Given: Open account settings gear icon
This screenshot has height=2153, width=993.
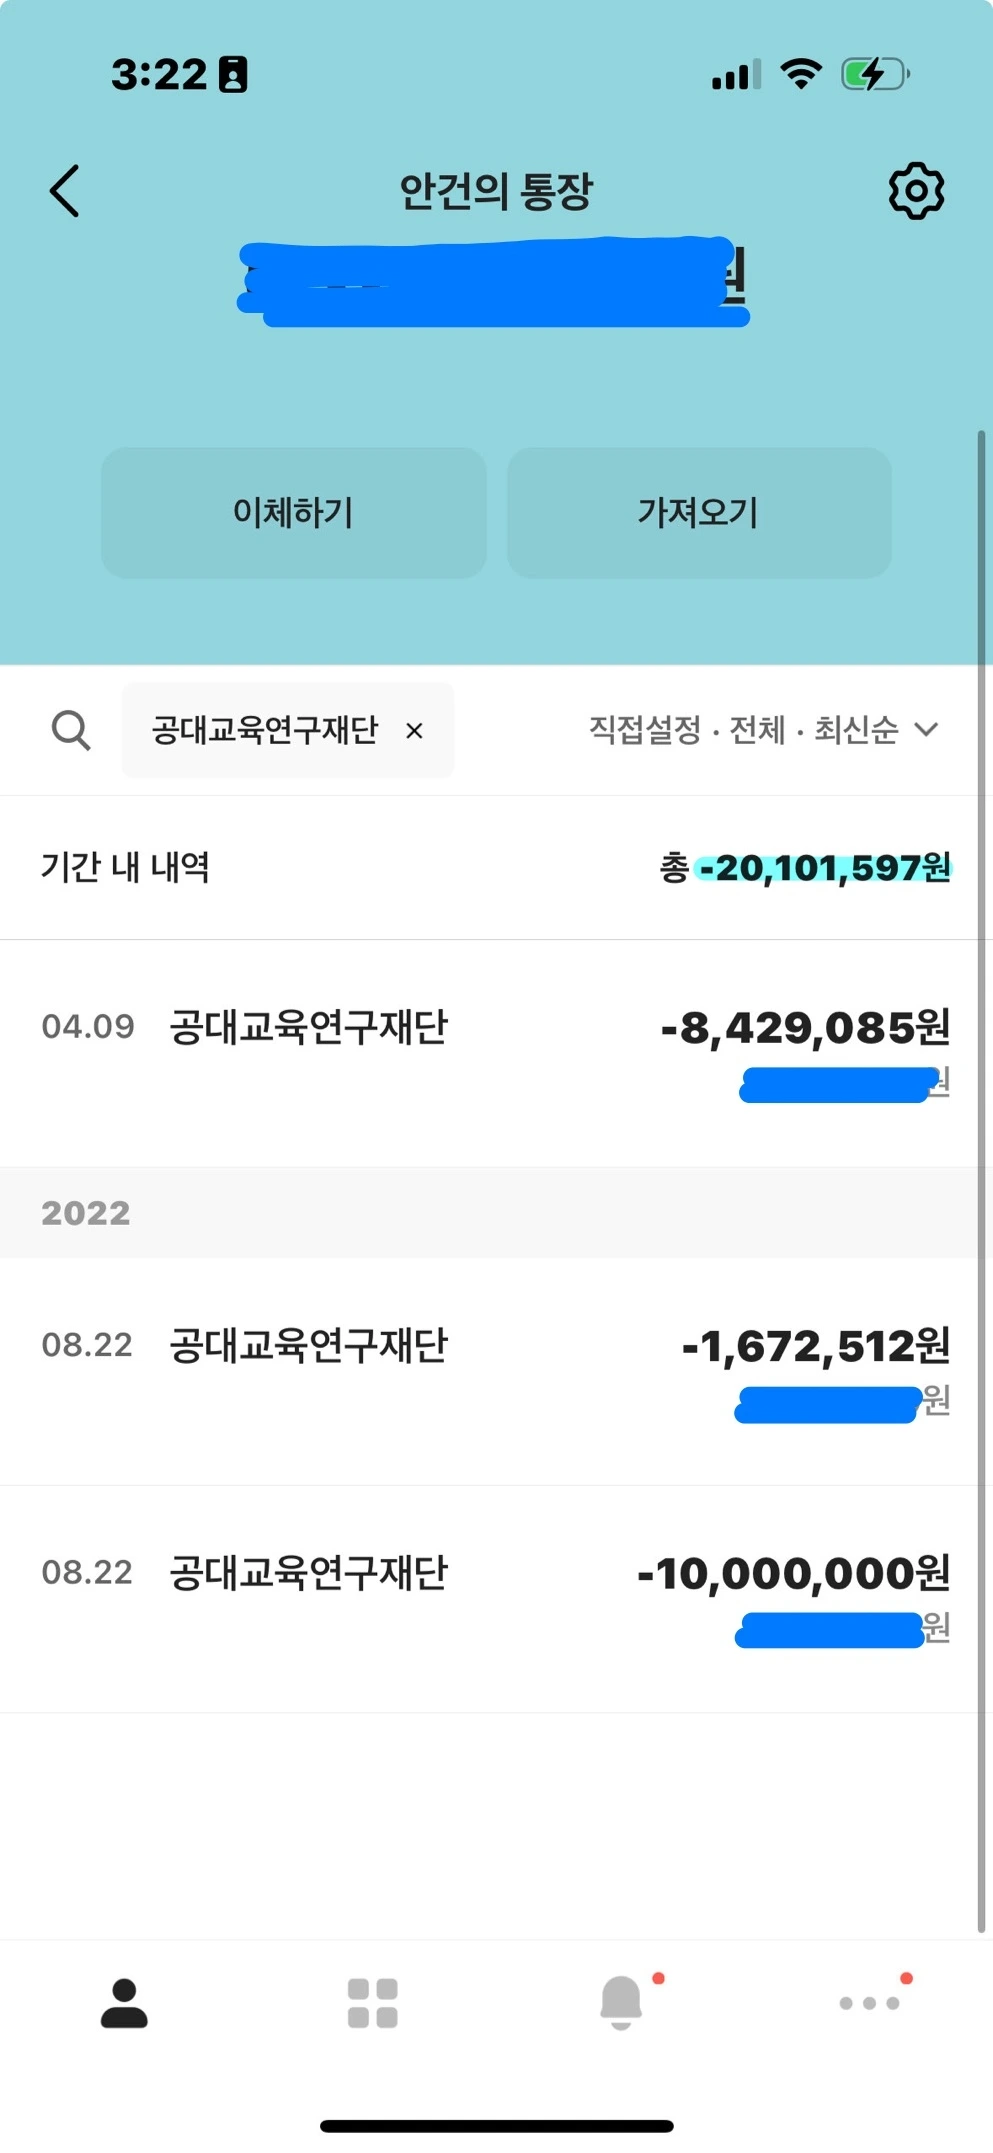Looking at the screenshot, I should click(916, 191).
